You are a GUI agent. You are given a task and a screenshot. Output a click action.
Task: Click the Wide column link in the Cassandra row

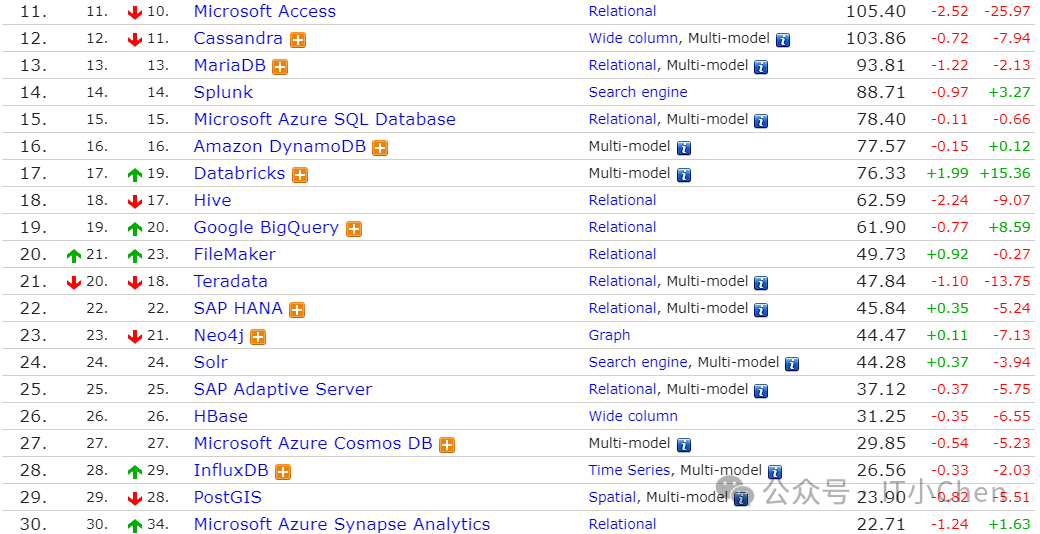[633, 38]
